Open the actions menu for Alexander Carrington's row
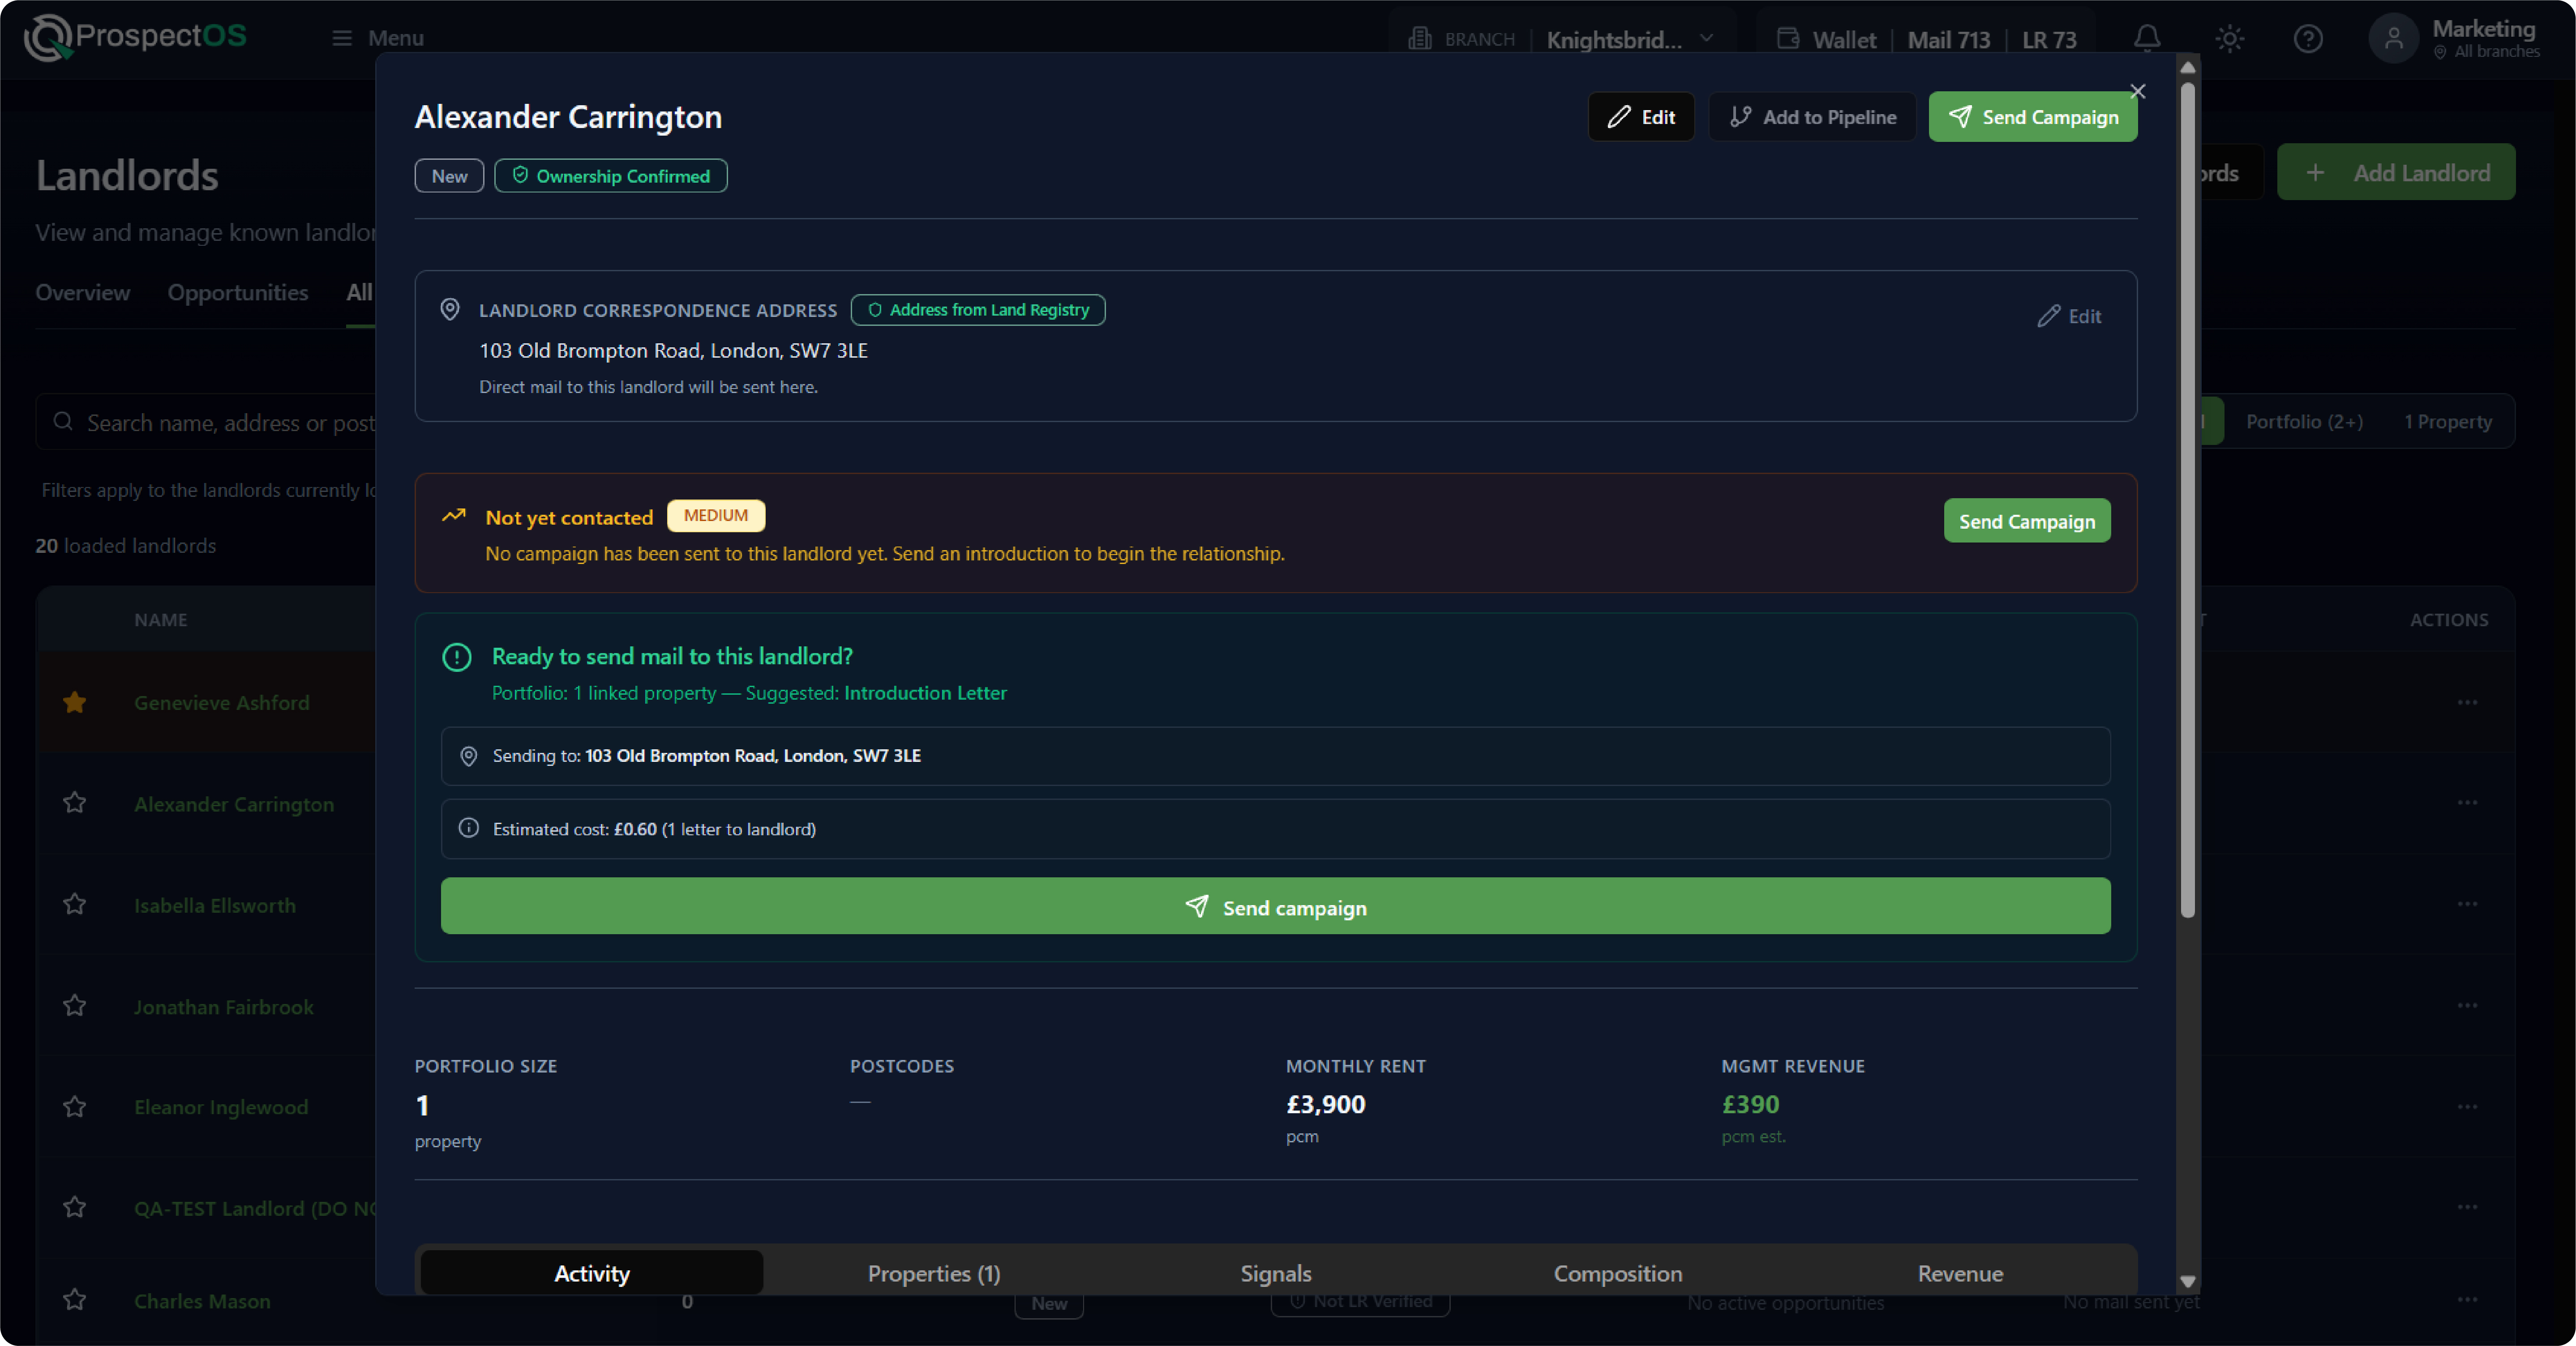Image resolution: width=2576 pixels, height=1346 pixels. coord(2468,802)
